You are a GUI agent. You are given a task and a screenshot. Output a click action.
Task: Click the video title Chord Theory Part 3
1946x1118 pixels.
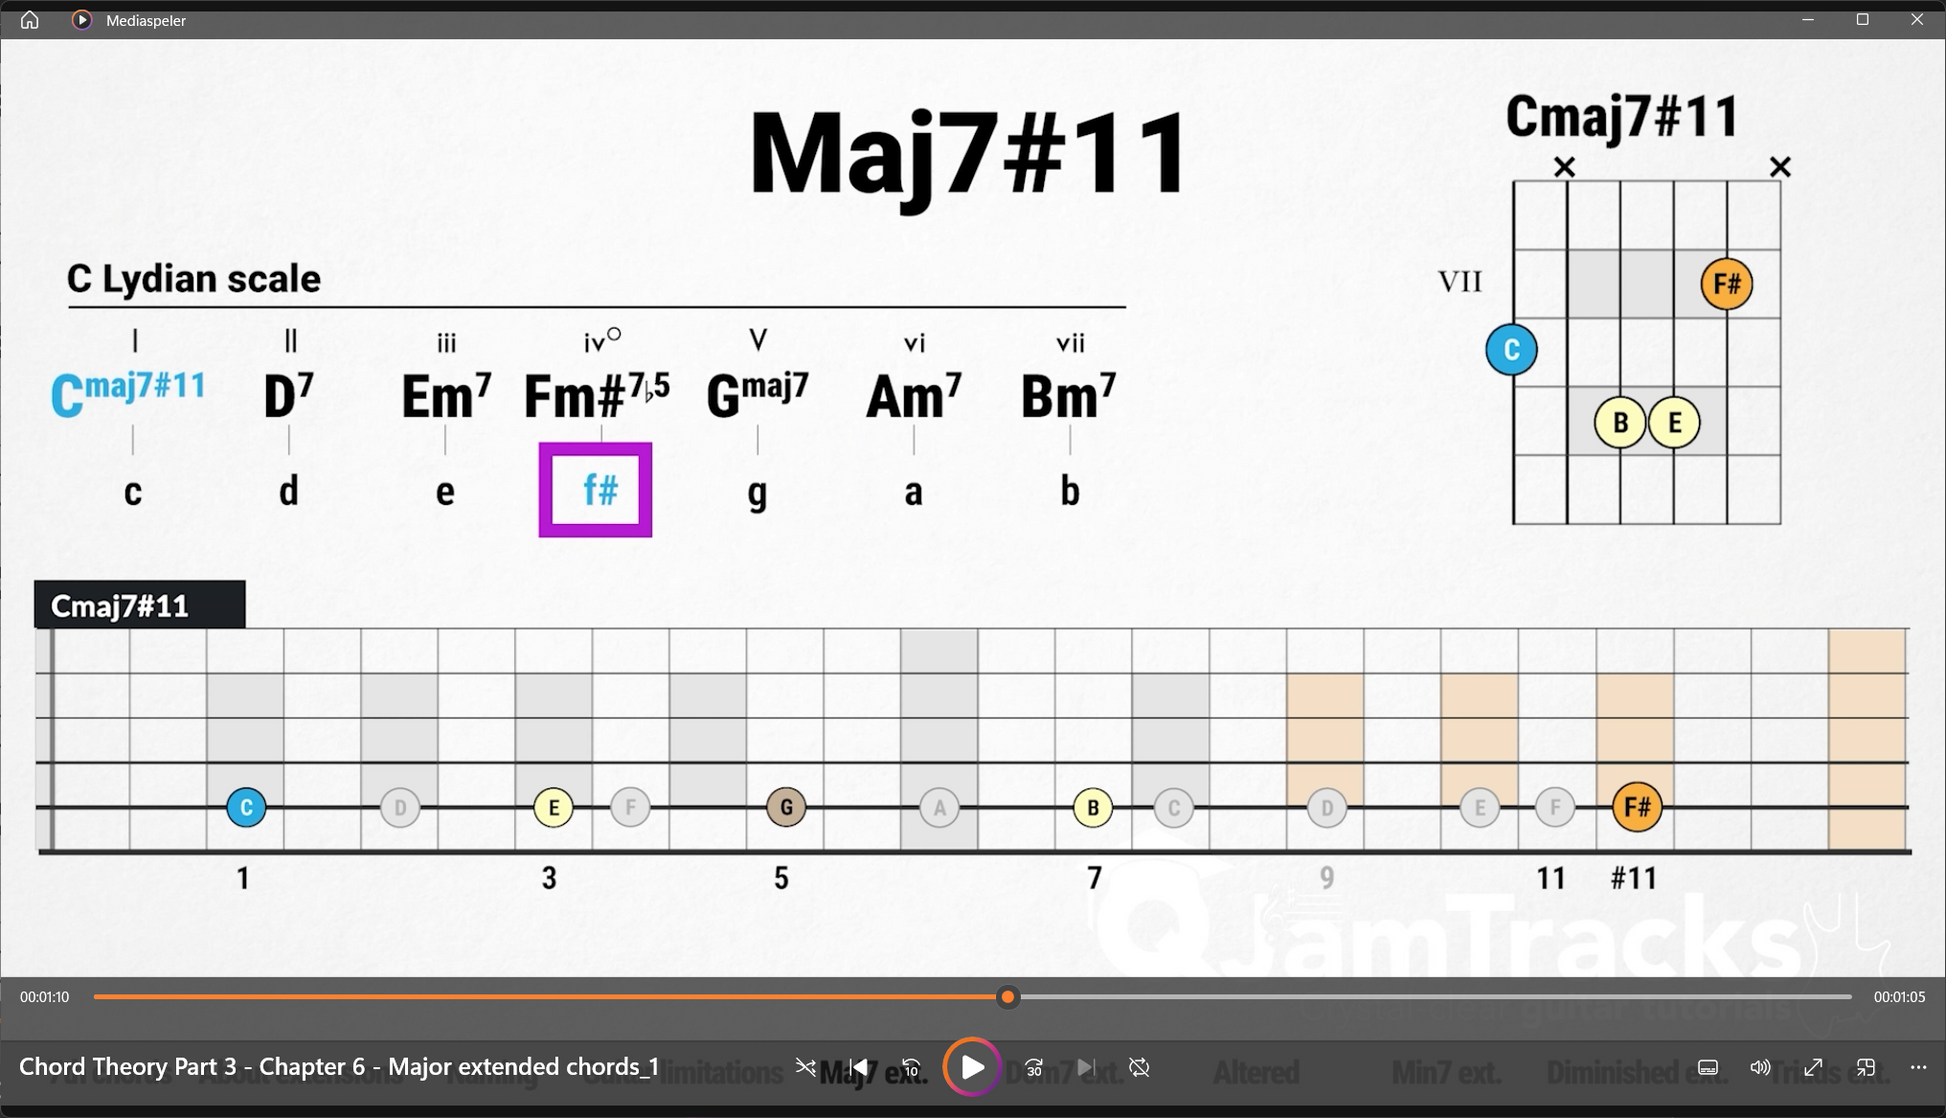(339, 1067)
